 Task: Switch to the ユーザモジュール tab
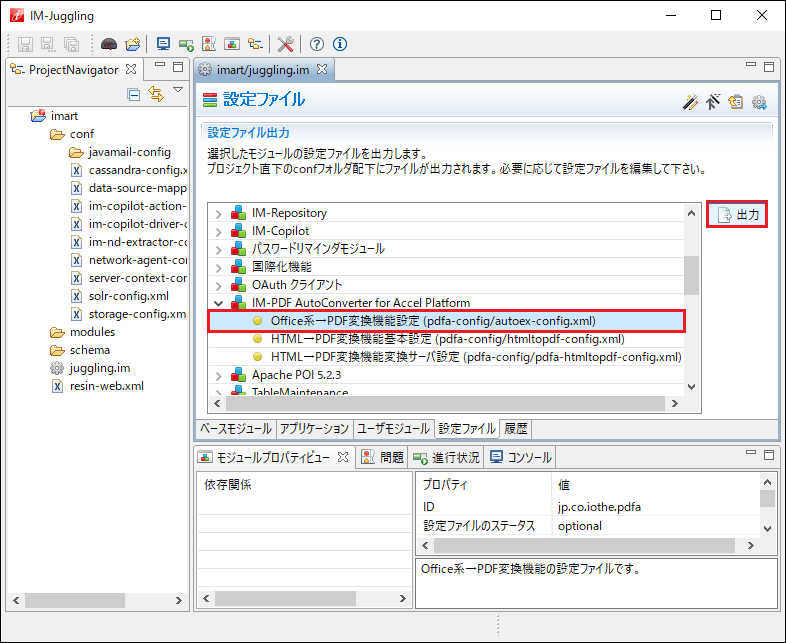pos(394,428)
